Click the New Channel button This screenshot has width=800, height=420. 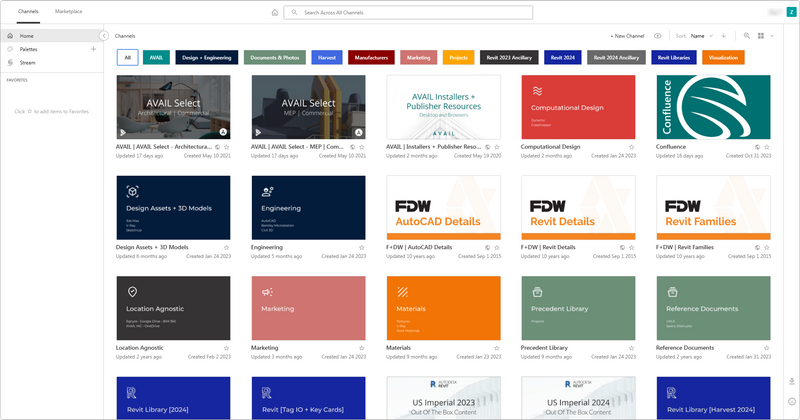click(627, 36)
